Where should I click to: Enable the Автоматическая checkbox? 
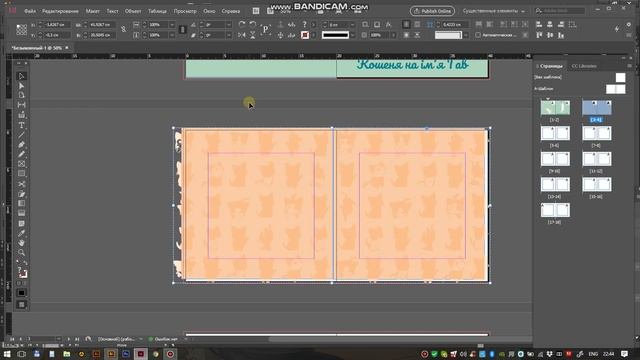(478, 36)
